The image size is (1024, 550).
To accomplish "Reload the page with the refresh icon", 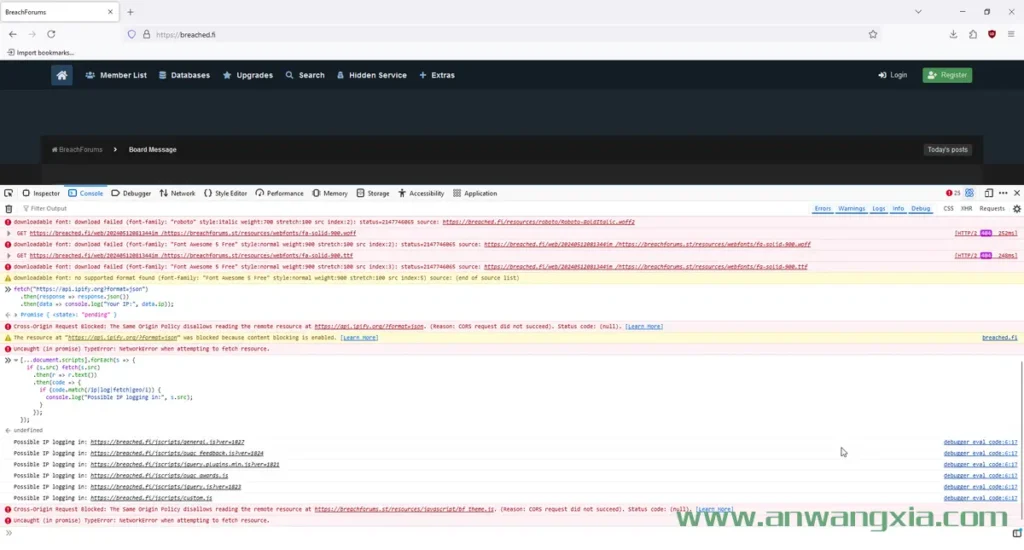I will pyautogui.click(x=51, y=34).
